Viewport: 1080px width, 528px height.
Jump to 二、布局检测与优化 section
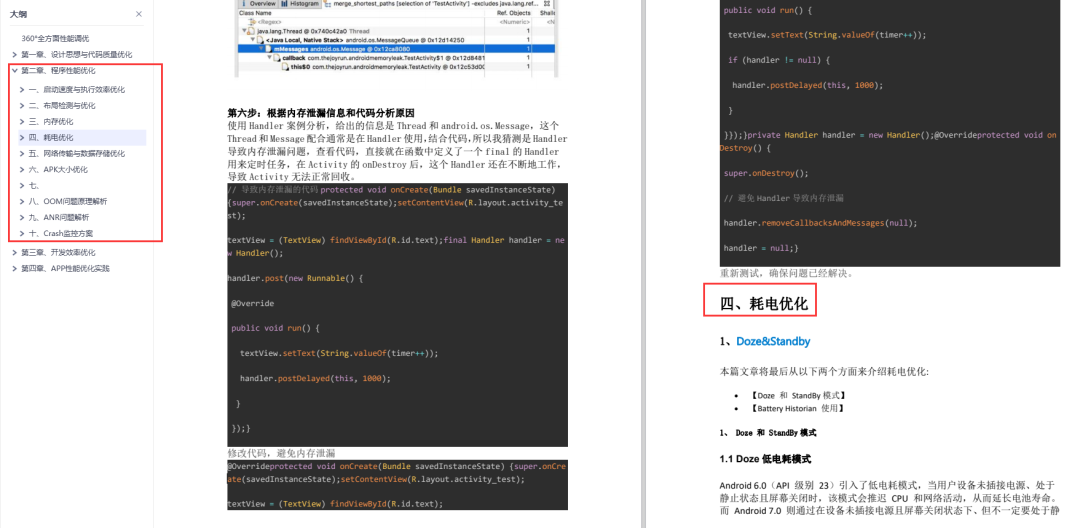(62, 105)
